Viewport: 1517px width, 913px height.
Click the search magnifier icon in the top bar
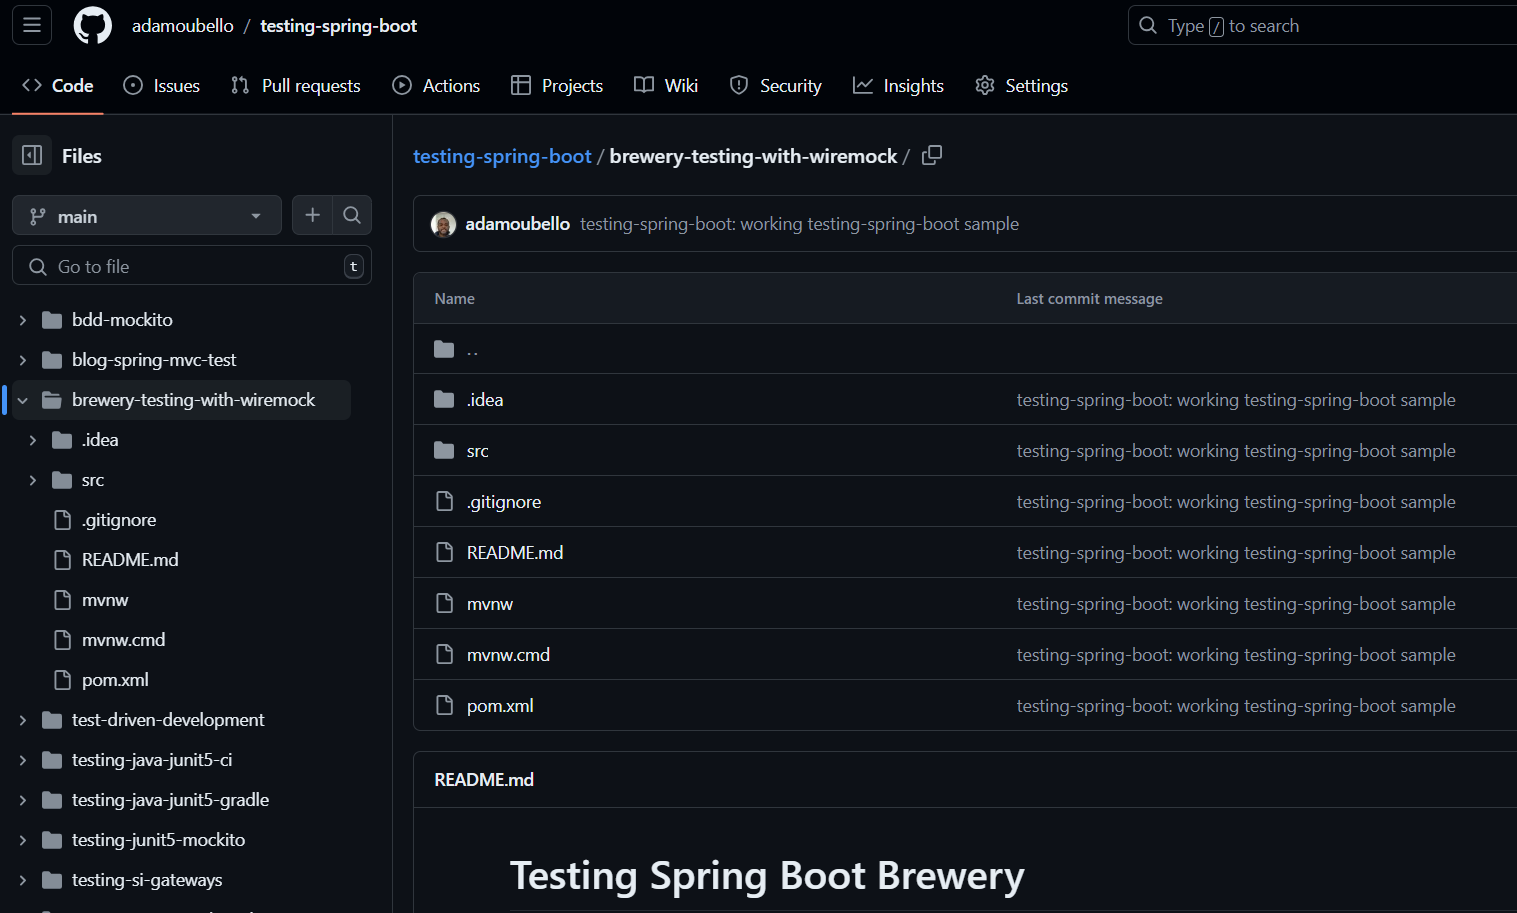coord(1148,25)
